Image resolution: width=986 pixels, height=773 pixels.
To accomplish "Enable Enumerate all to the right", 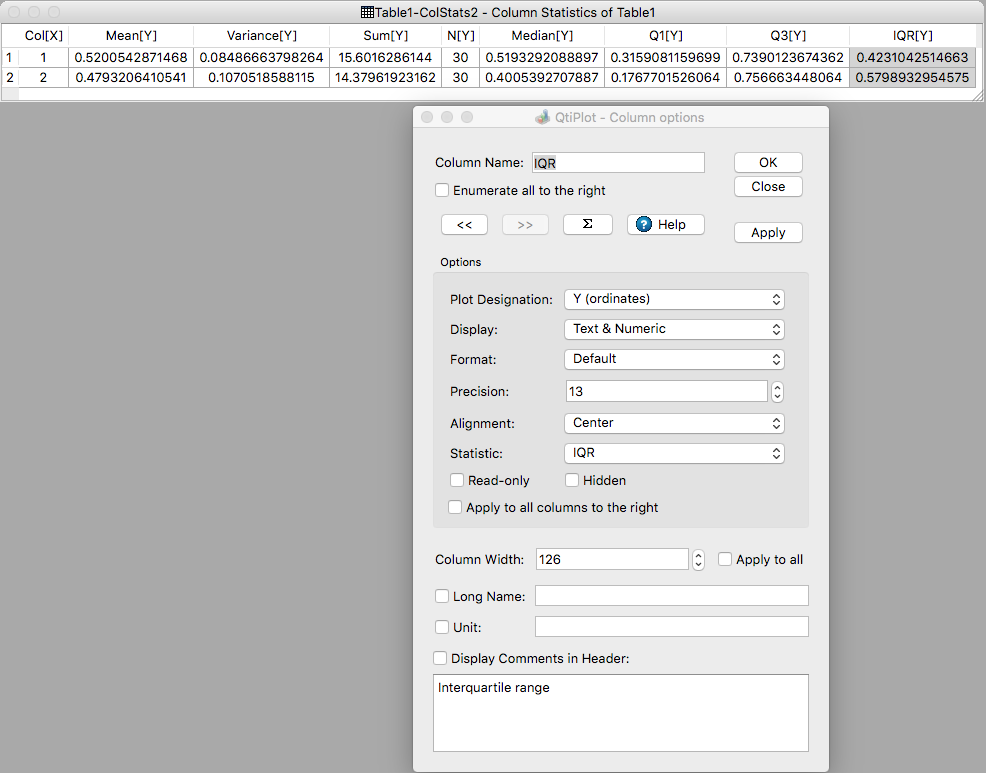I will tap(442, 190).
